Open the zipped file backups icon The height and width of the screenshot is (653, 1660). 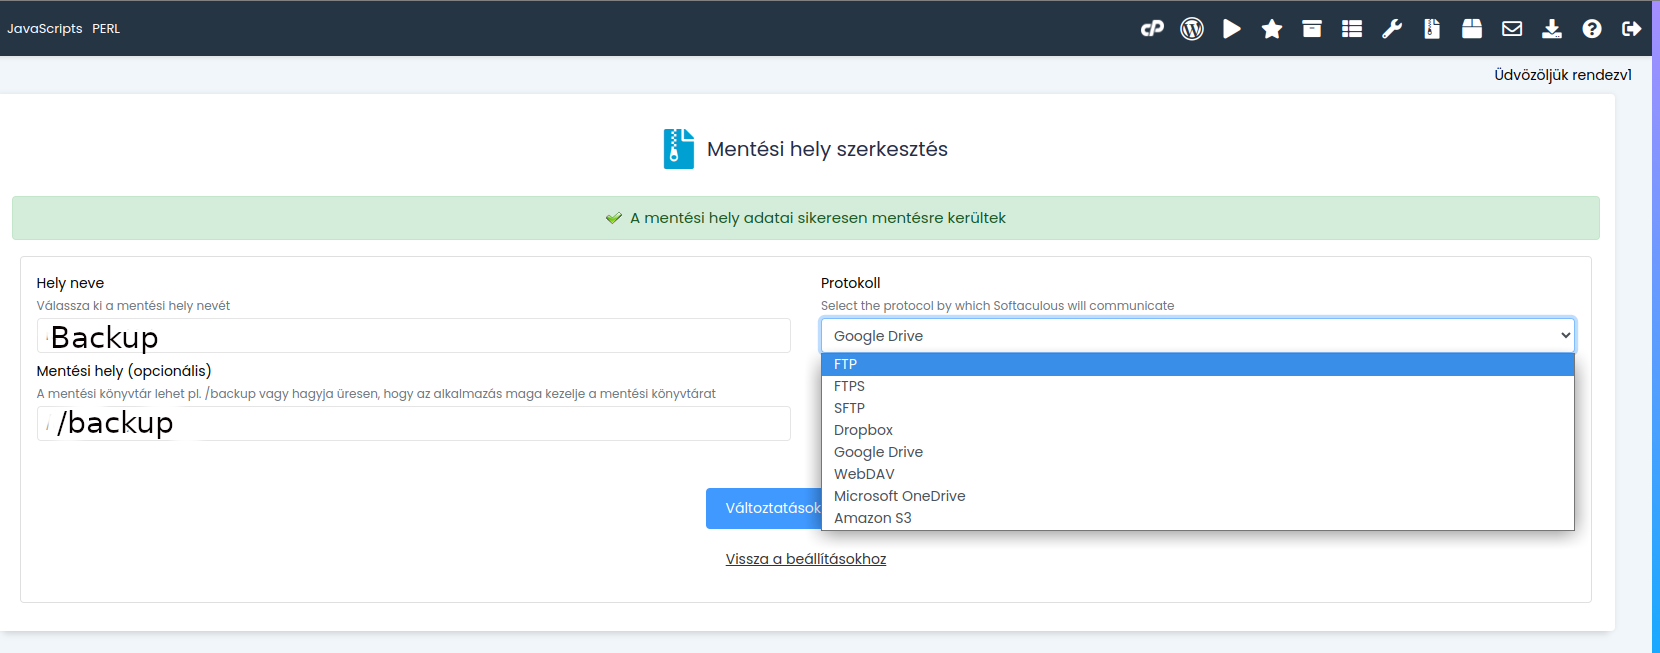1432,29
